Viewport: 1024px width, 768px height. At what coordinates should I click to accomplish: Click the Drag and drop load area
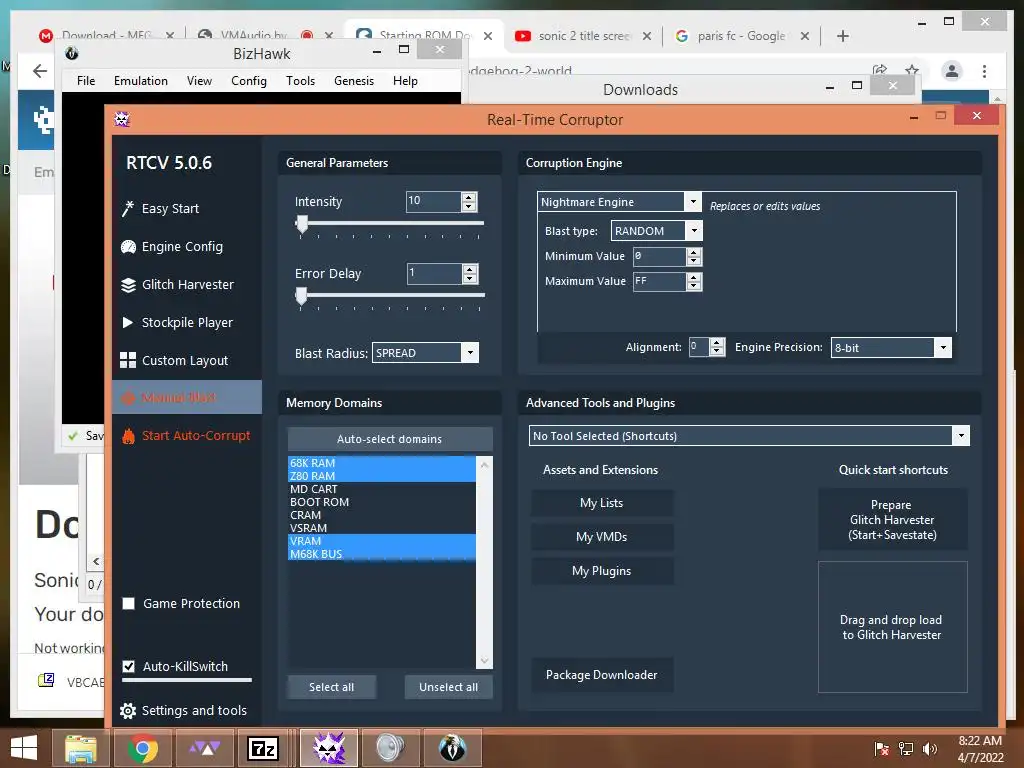pos(892,627)
